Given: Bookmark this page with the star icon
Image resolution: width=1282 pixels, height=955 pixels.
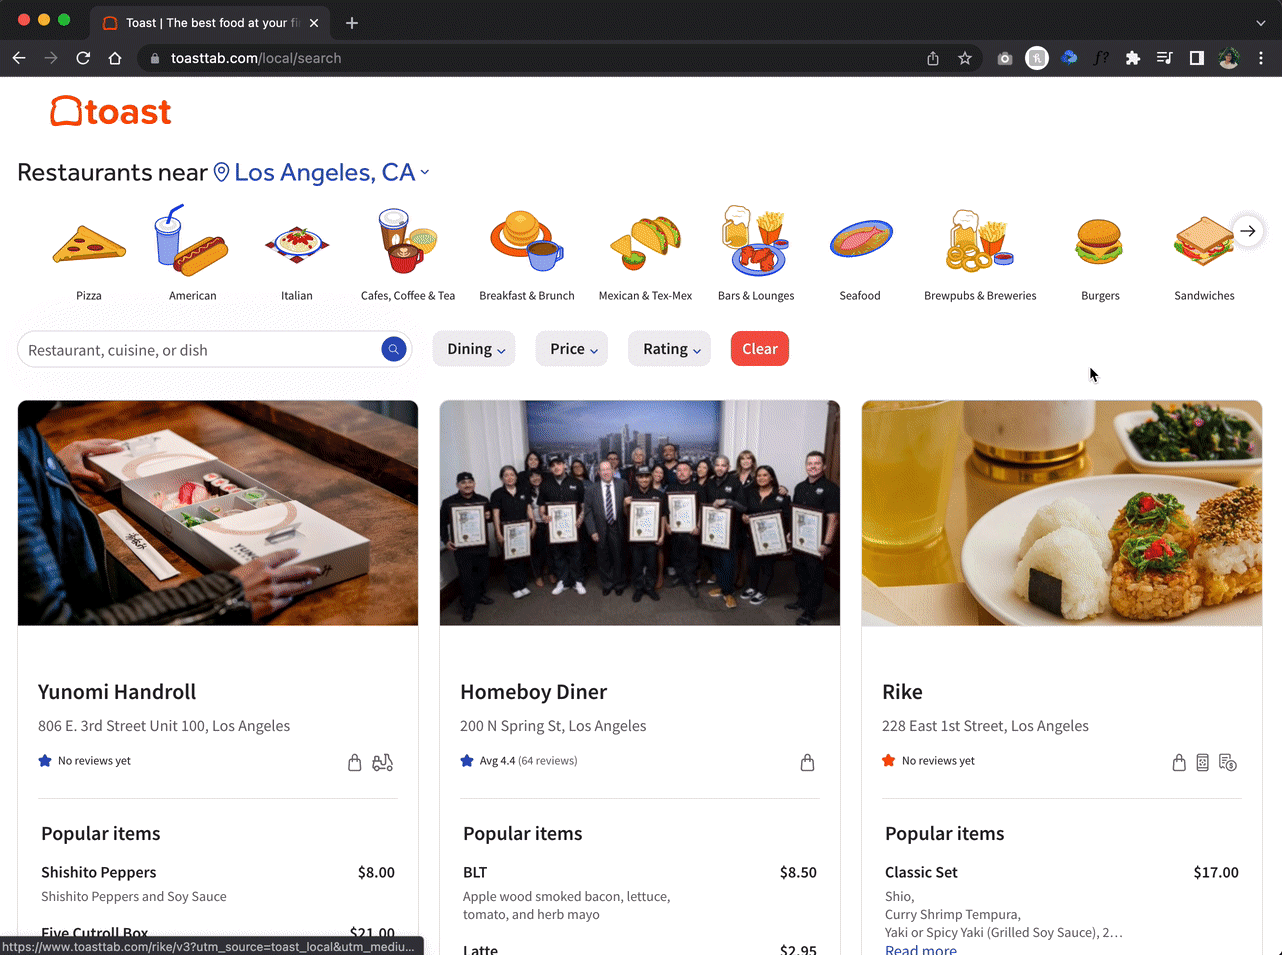Looking at the screenshot, I should click(x=965, y=58).
